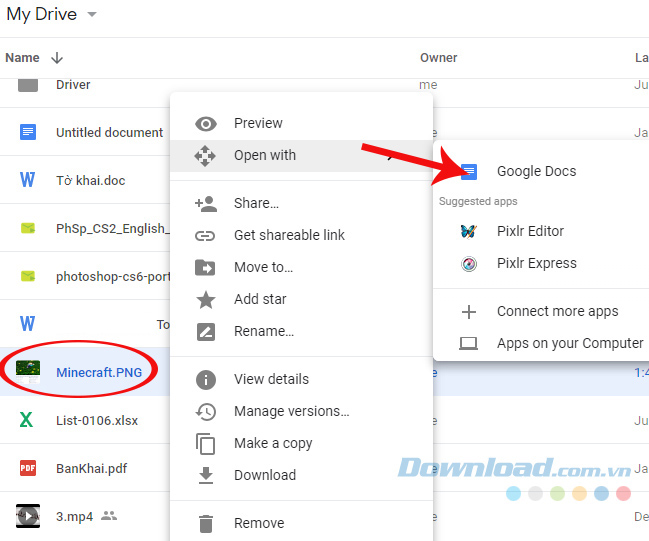Select the 3.mp4 file name
Image resolution: width=649 pixels, height=541 pixels.
tap(75, 517)
